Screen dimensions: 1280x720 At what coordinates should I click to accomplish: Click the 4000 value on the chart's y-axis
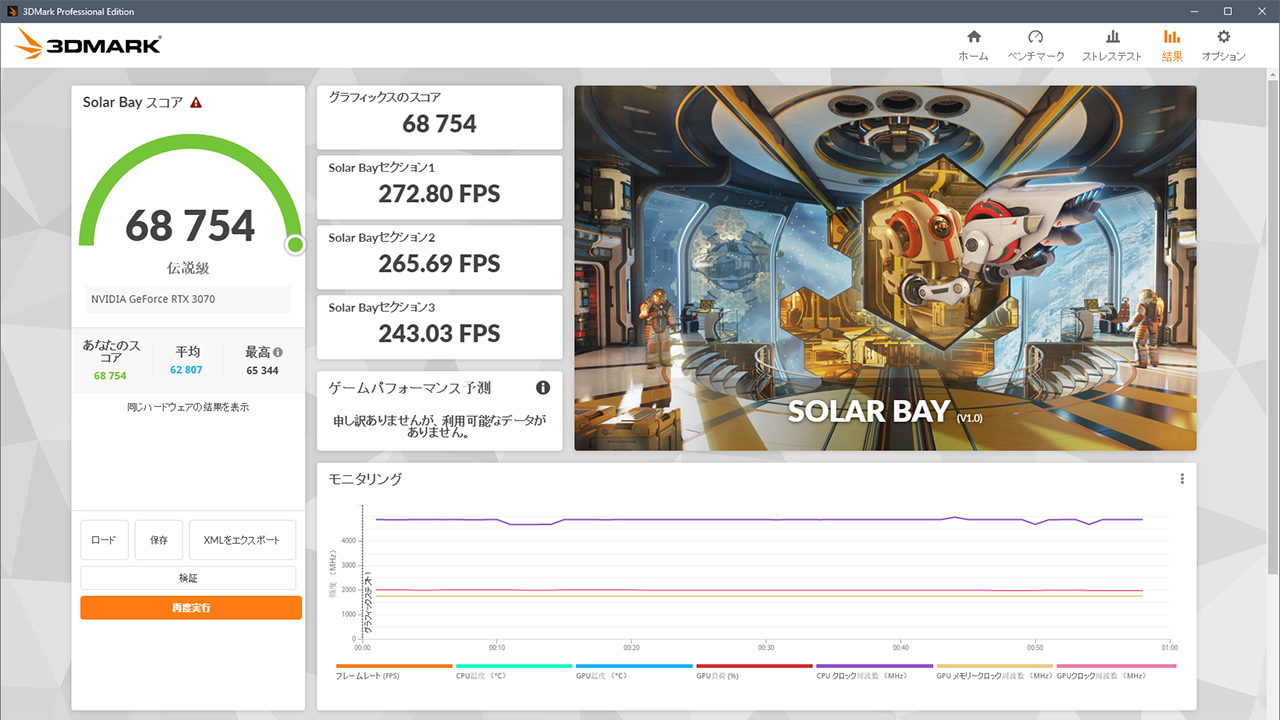[348, 541]
